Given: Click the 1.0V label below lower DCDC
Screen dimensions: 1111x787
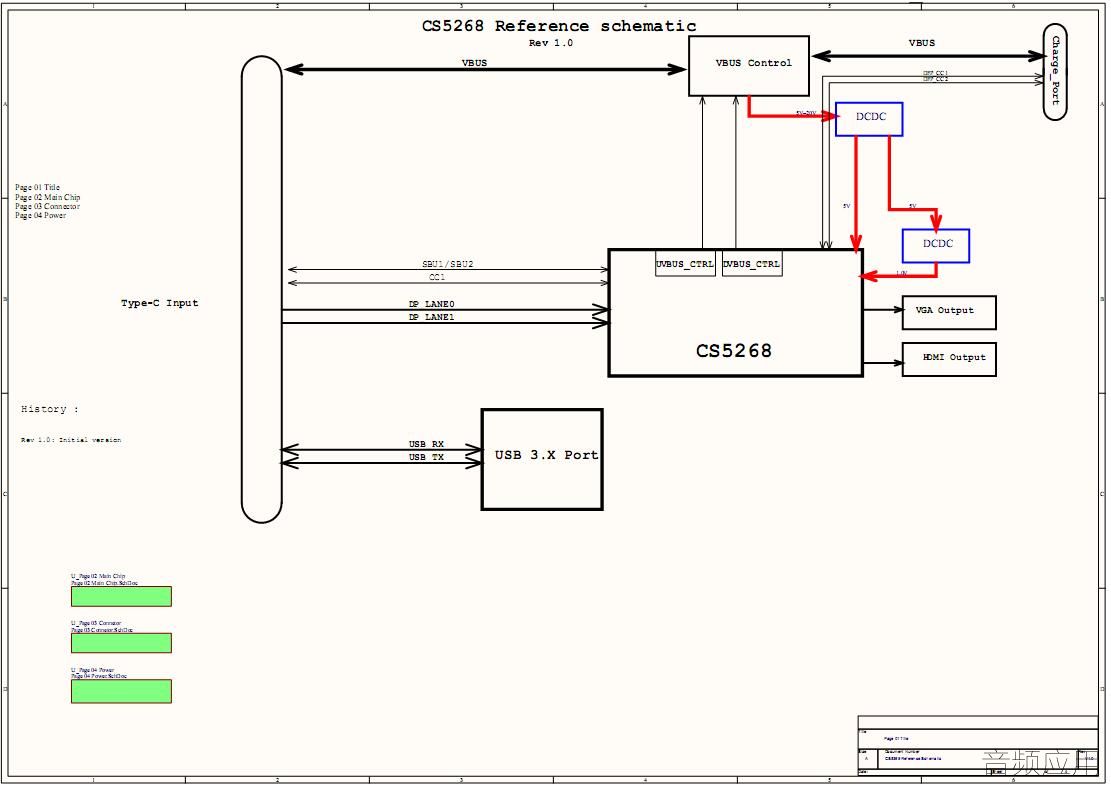Looking at the screenshot, I should click(x=901, y=273).
